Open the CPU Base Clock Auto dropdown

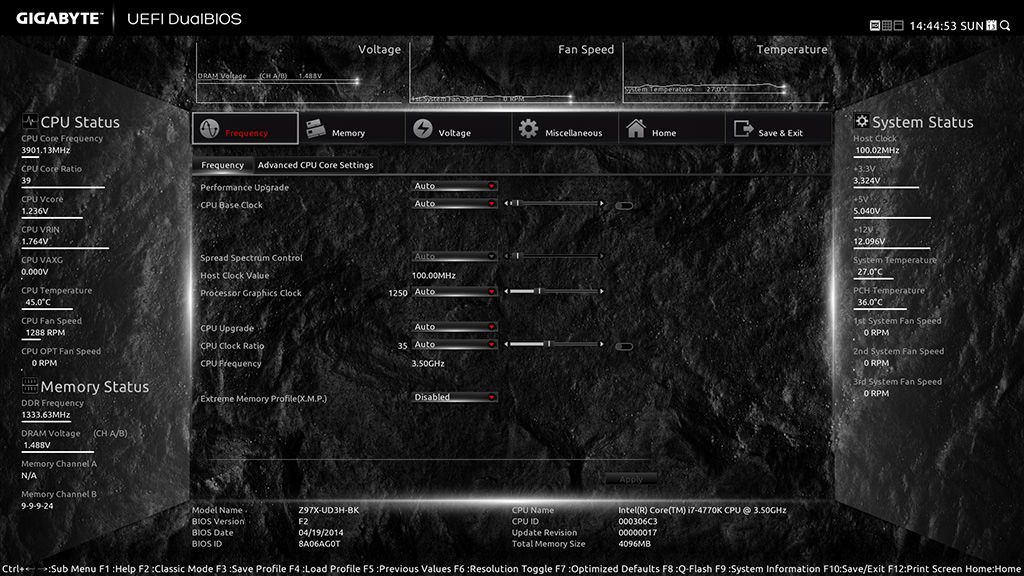(455, 204)
